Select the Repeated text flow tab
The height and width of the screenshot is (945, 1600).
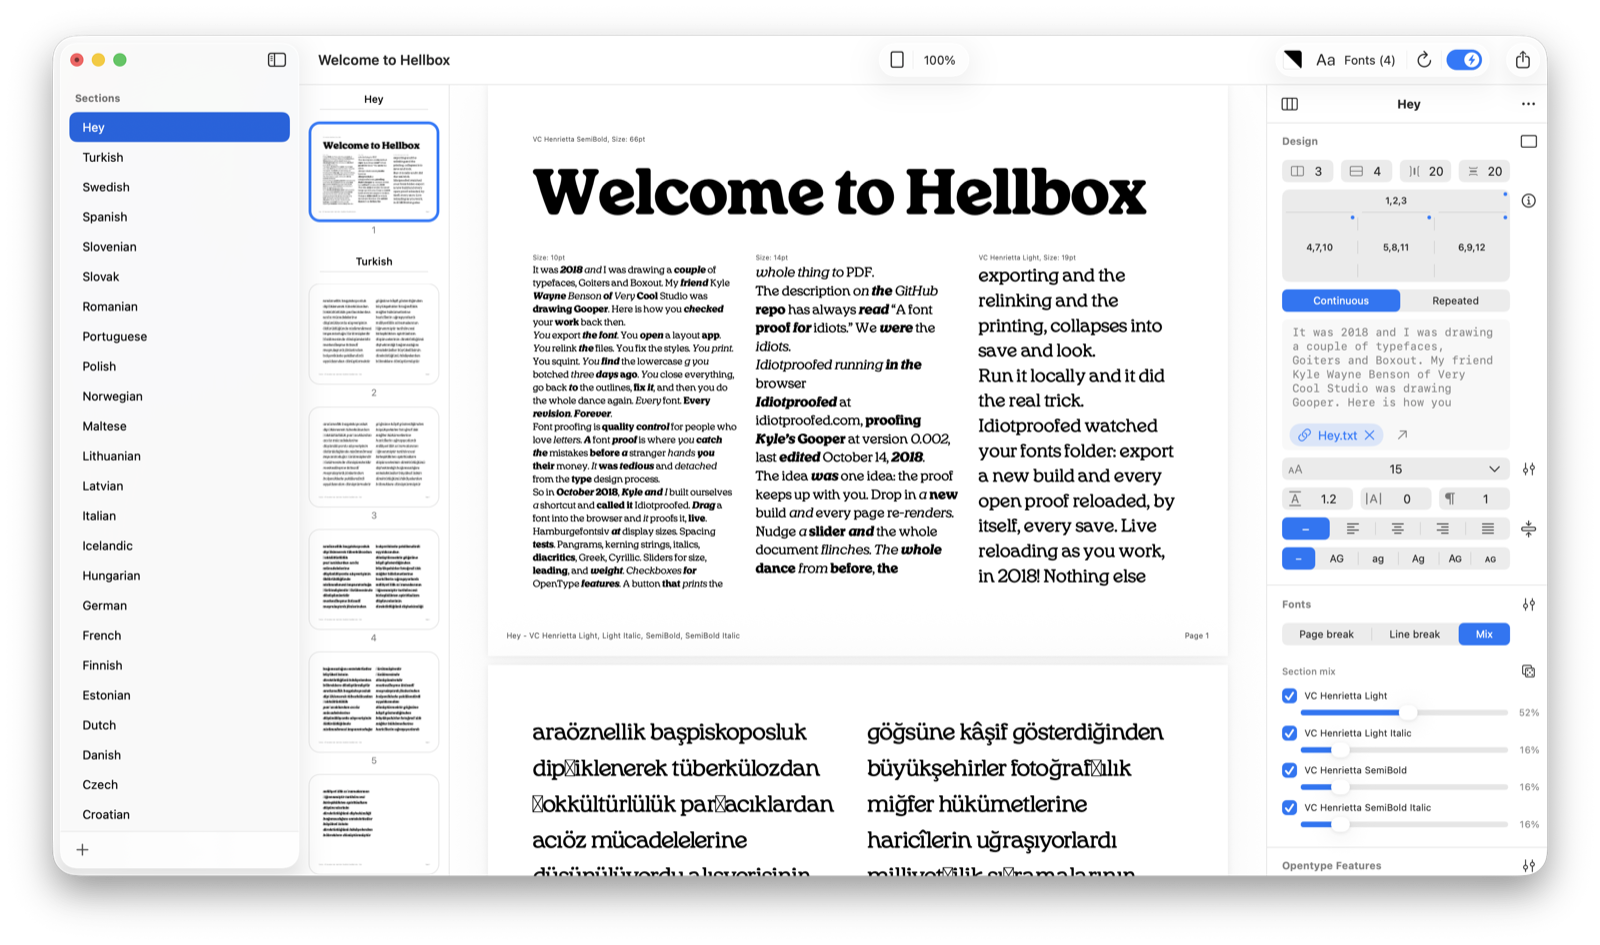pyautogui.click(x=1455, y=300)
